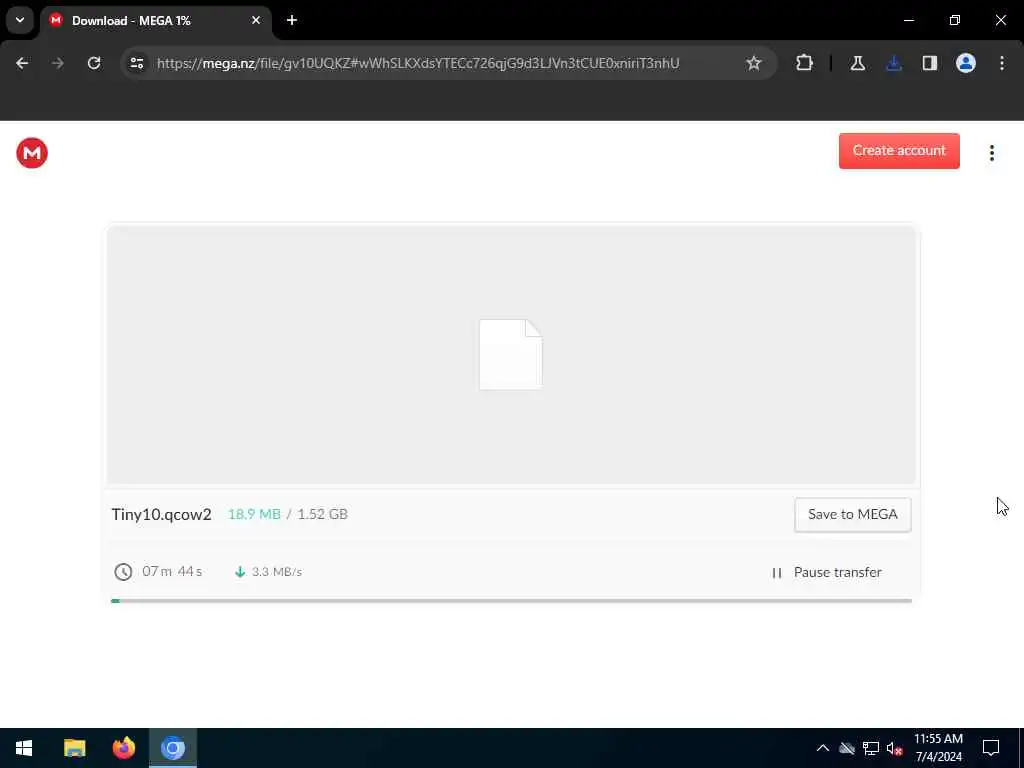1024x768 pixels.
Task: Go forward to the next page
Action: tap(57, 63)
